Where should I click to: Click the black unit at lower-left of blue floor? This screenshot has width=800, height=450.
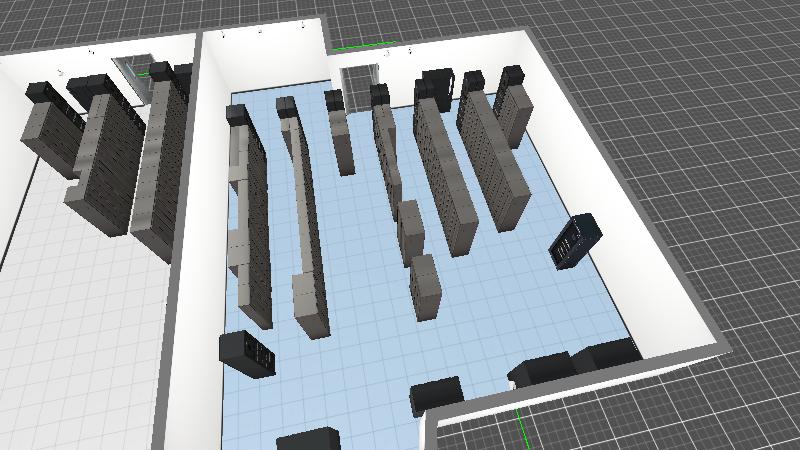pyautogui.click(x=246, y=352)
